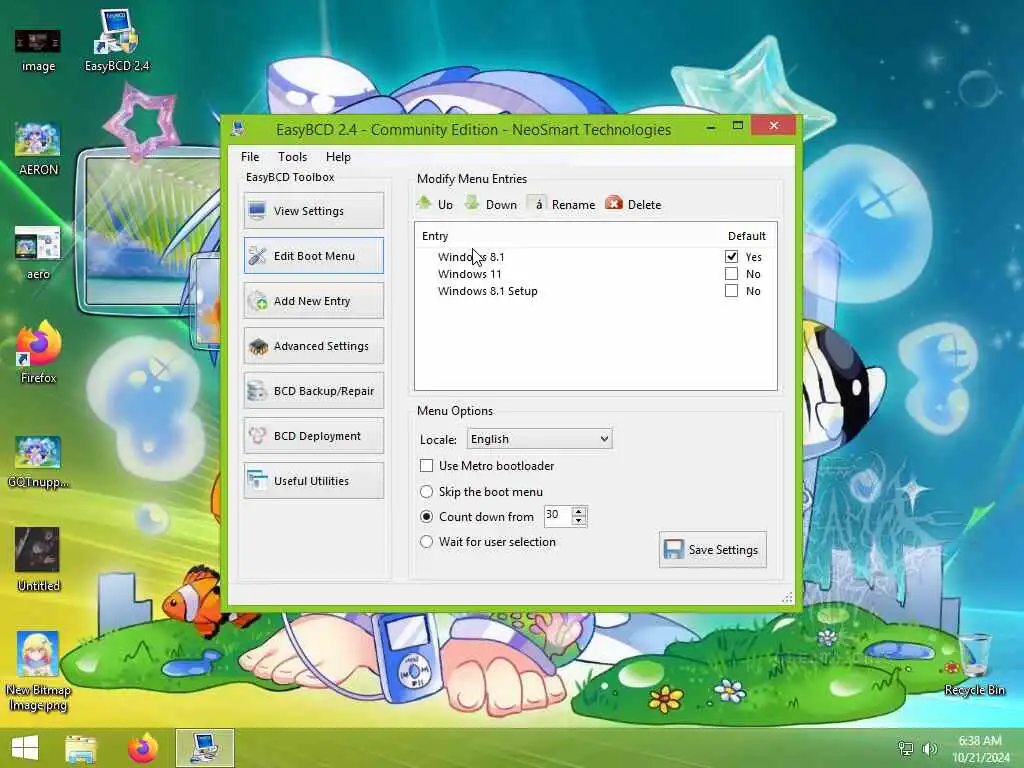Select the Windows 11 entry
1024x768 pixels.
tap(470, 274)
